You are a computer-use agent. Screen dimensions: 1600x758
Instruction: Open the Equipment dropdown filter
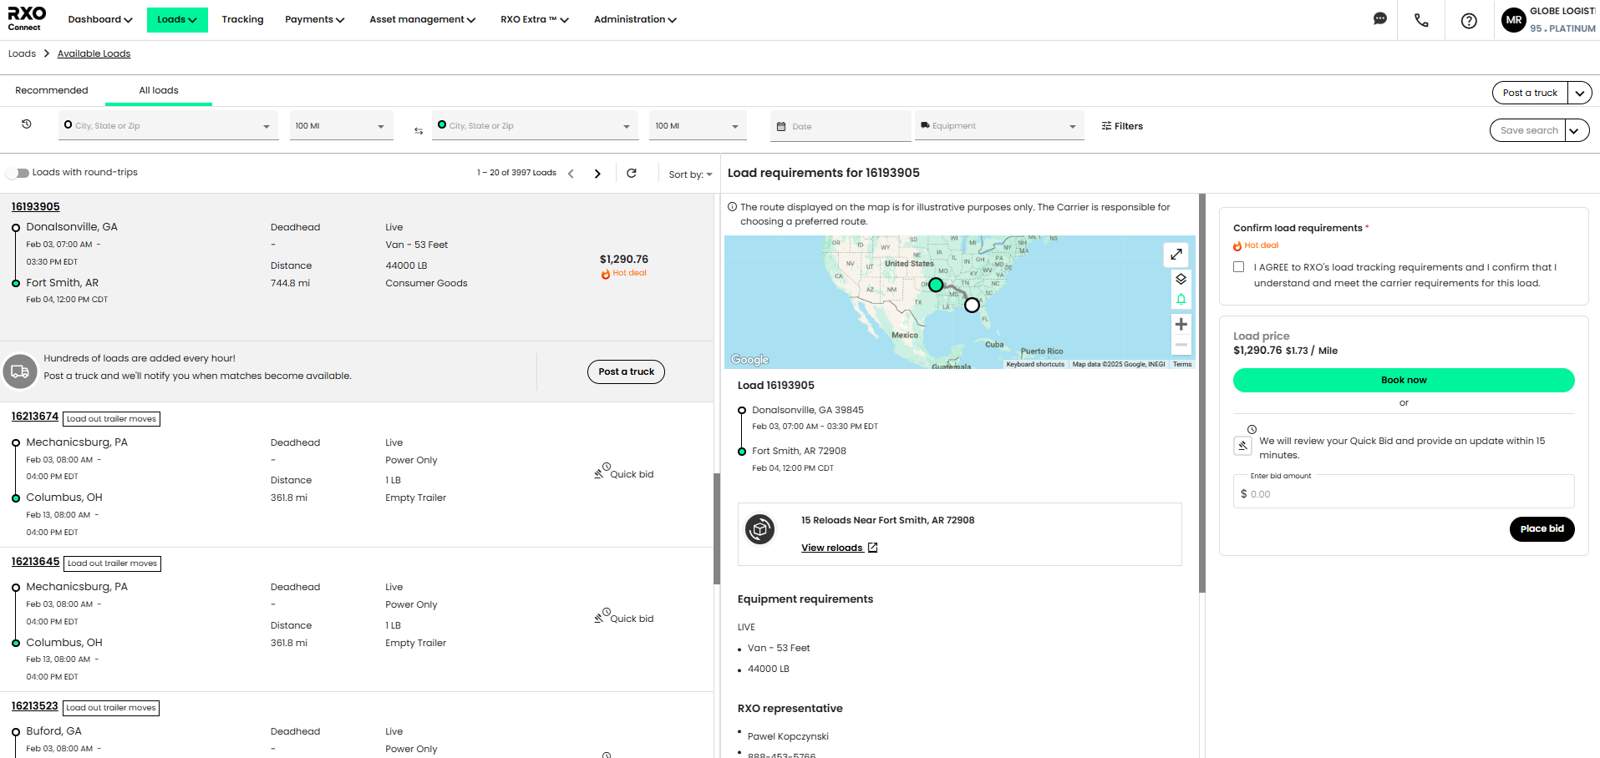tap(998, 126)
